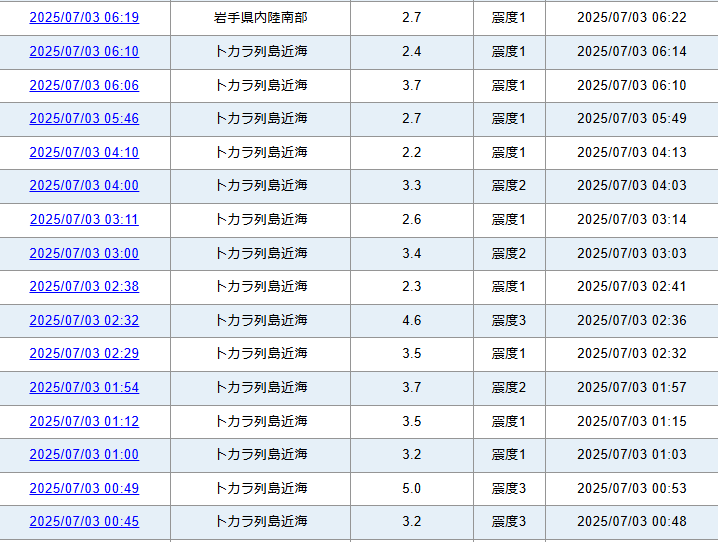The image size is (718, 542).
Task: Select magnitude 3.7 in the 06:06 row
Action: [412, 85]
